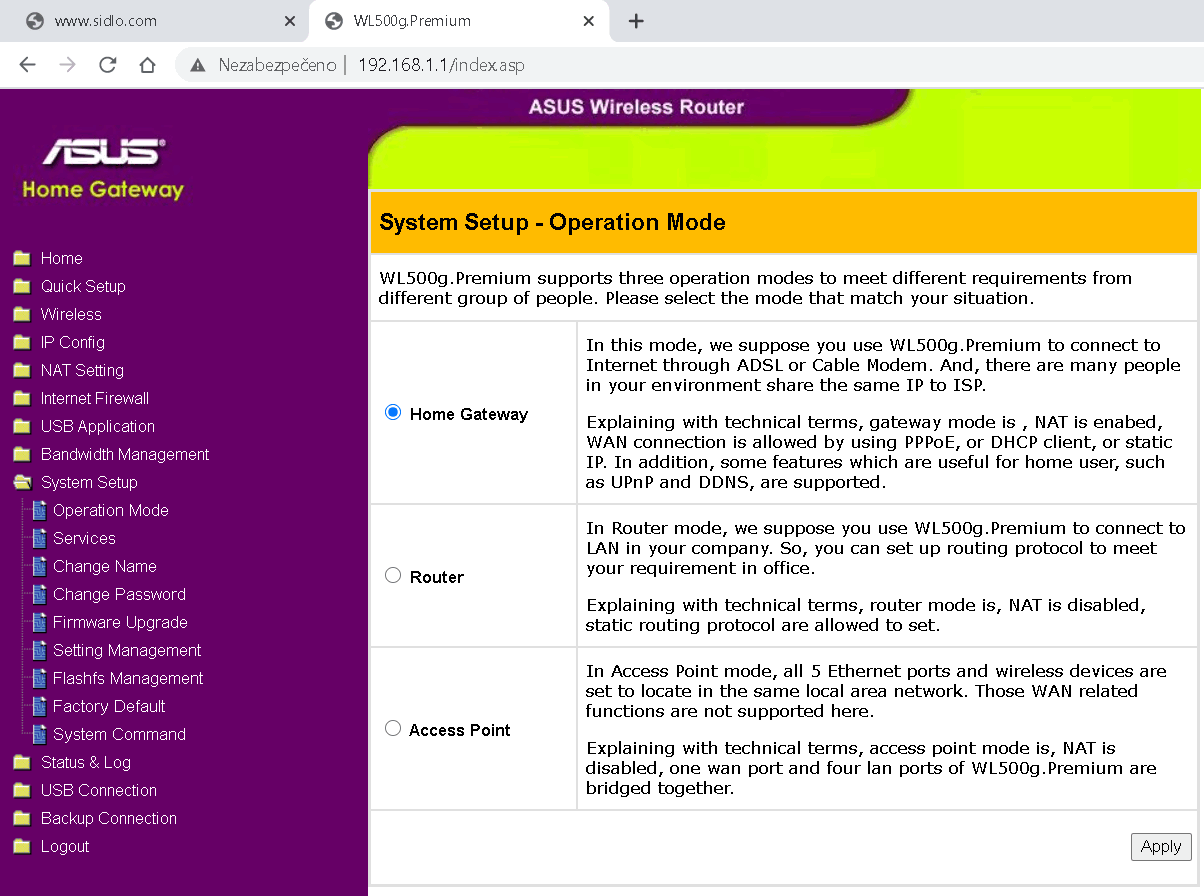Click the folder icon beside Logout
1204x896 pixels.
[21, 846]
